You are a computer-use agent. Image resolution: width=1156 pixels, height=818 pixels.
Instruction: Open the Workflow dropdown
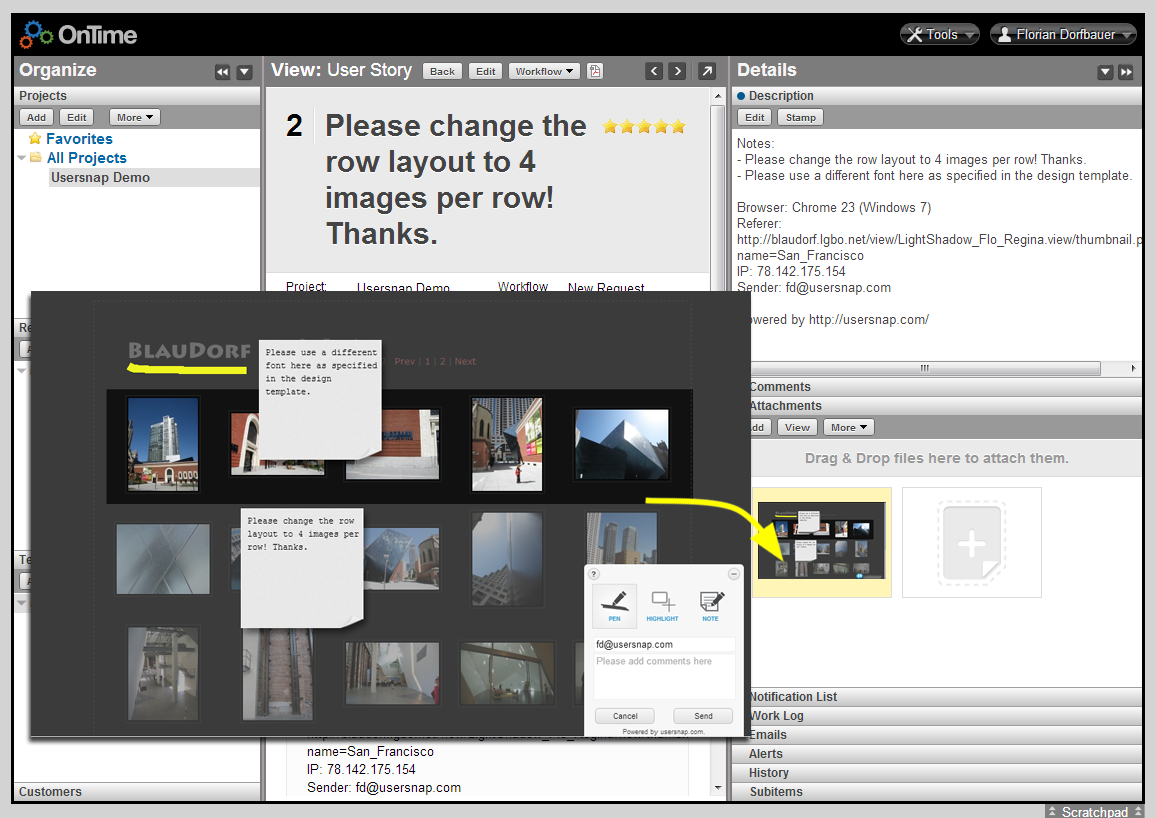tap(544, 71)
